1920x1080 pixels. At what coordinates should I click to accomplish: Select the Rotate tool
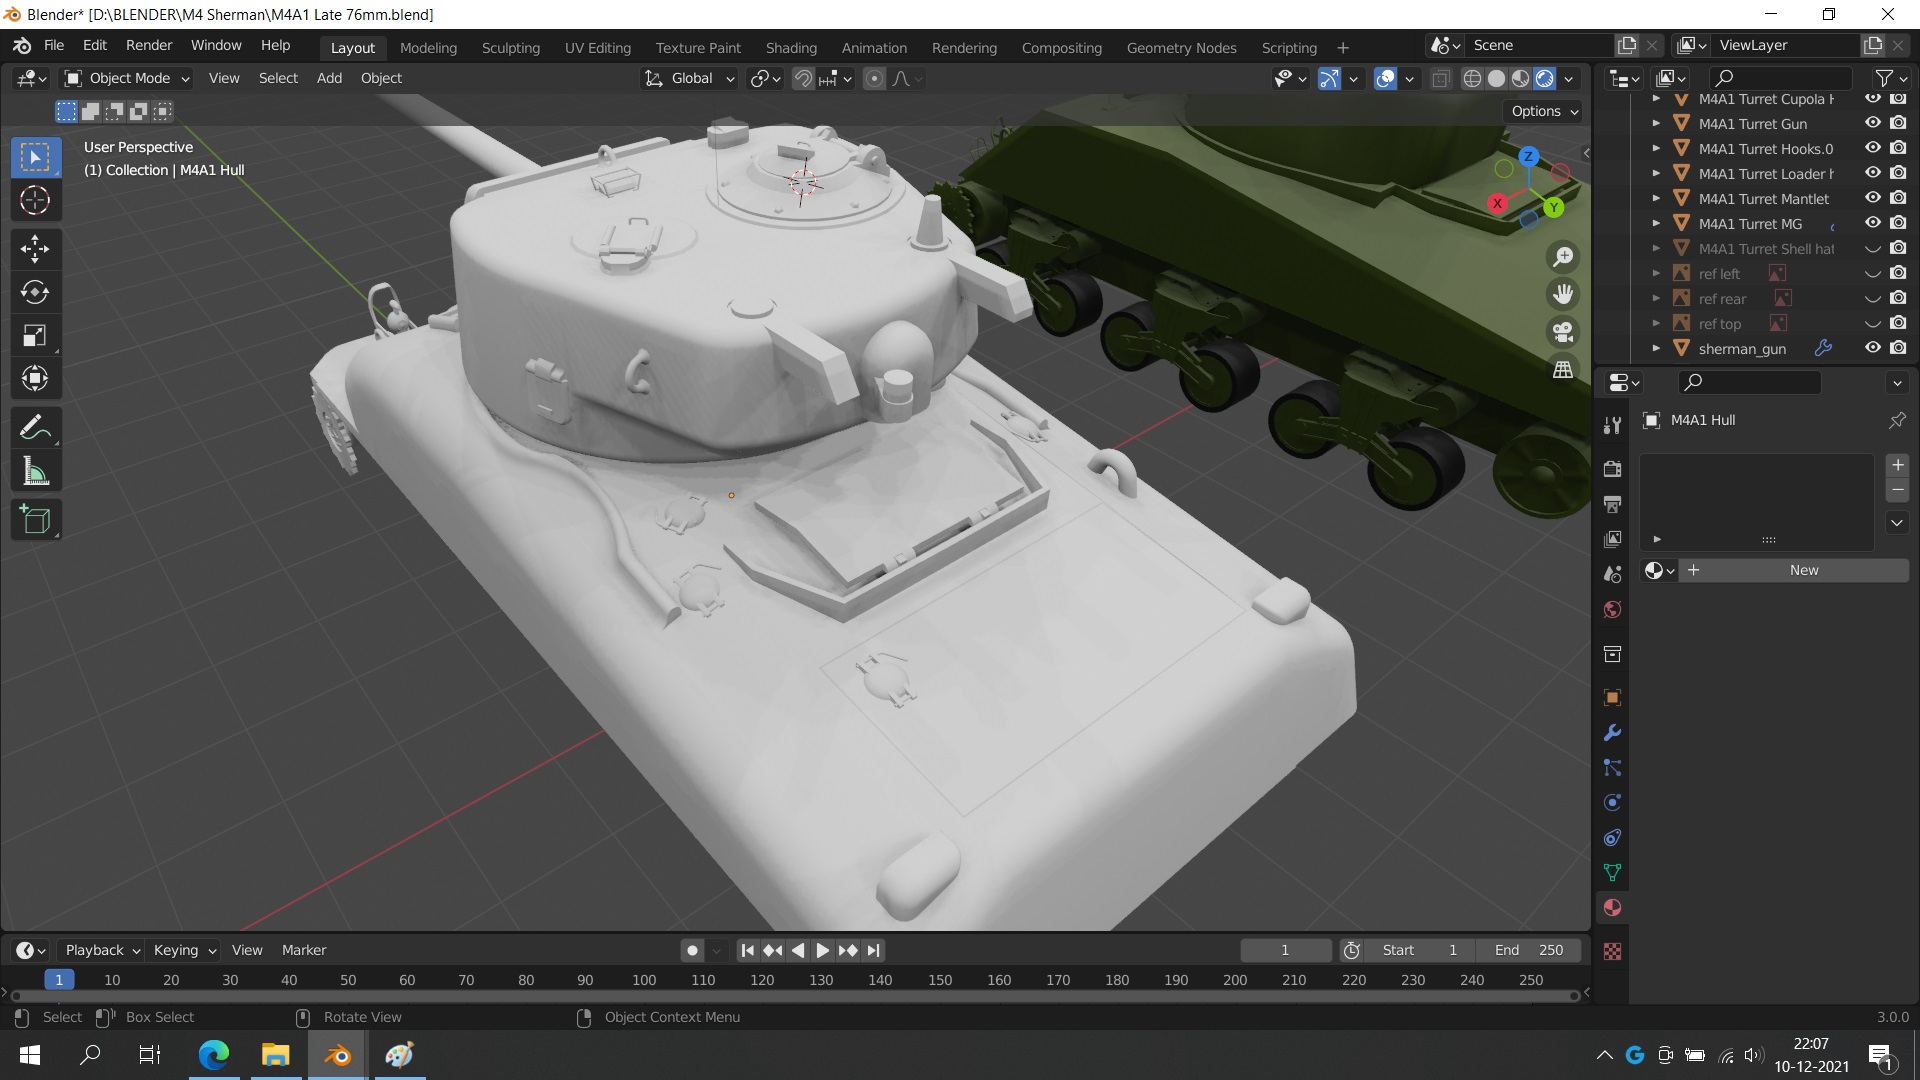[35, 292]
